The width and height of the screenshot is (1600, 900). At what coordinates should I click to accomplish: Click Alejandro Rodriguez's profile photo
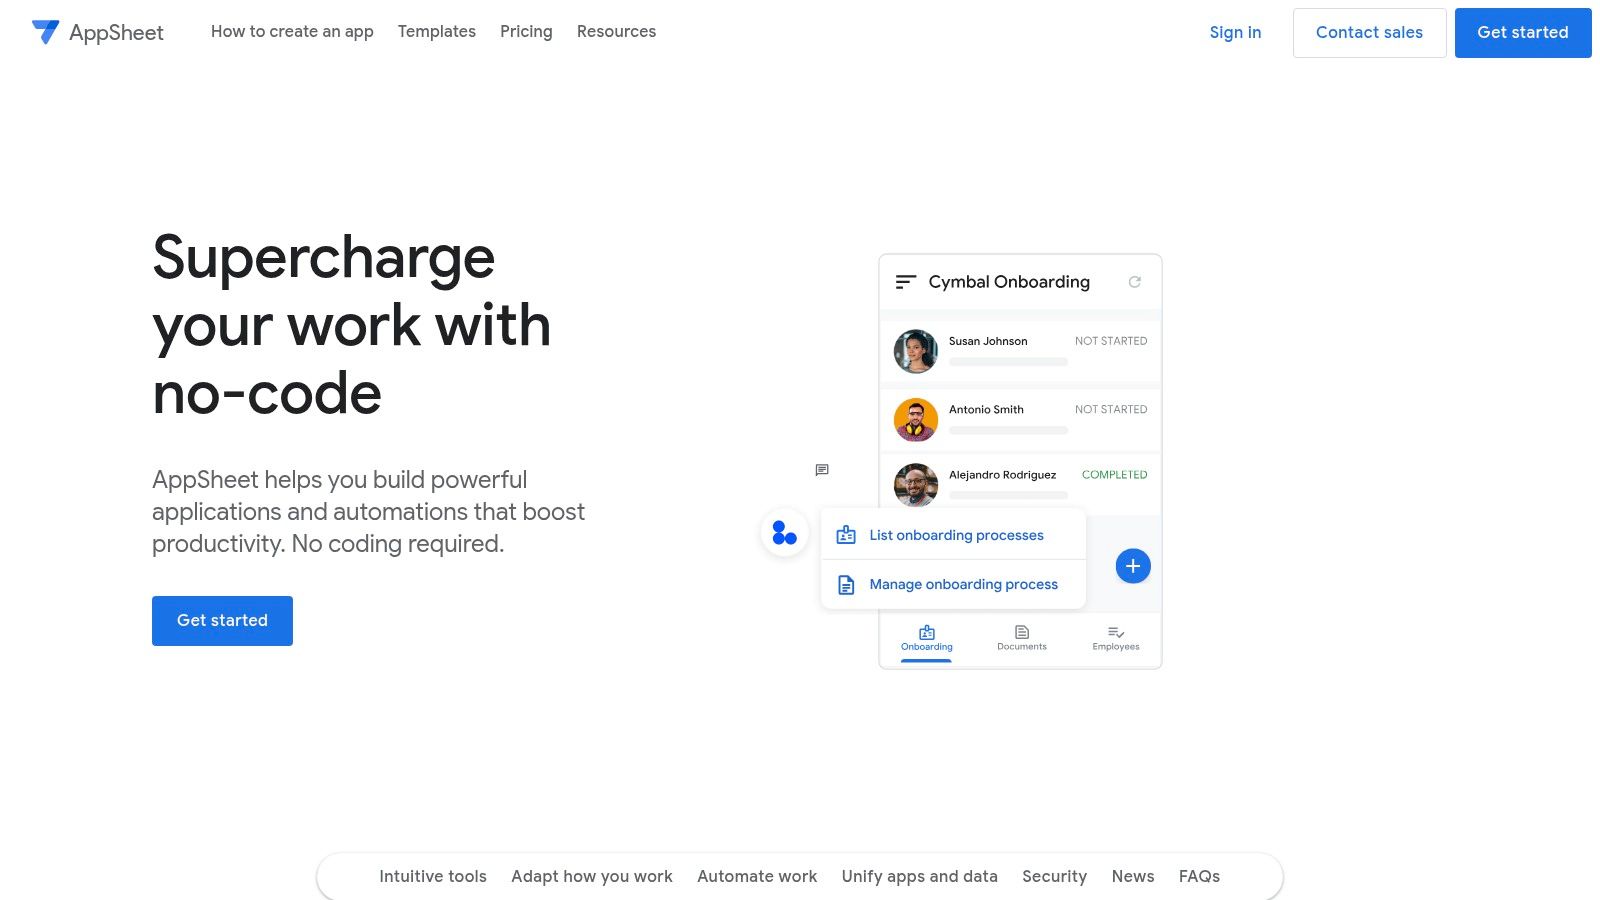(915, 486)
